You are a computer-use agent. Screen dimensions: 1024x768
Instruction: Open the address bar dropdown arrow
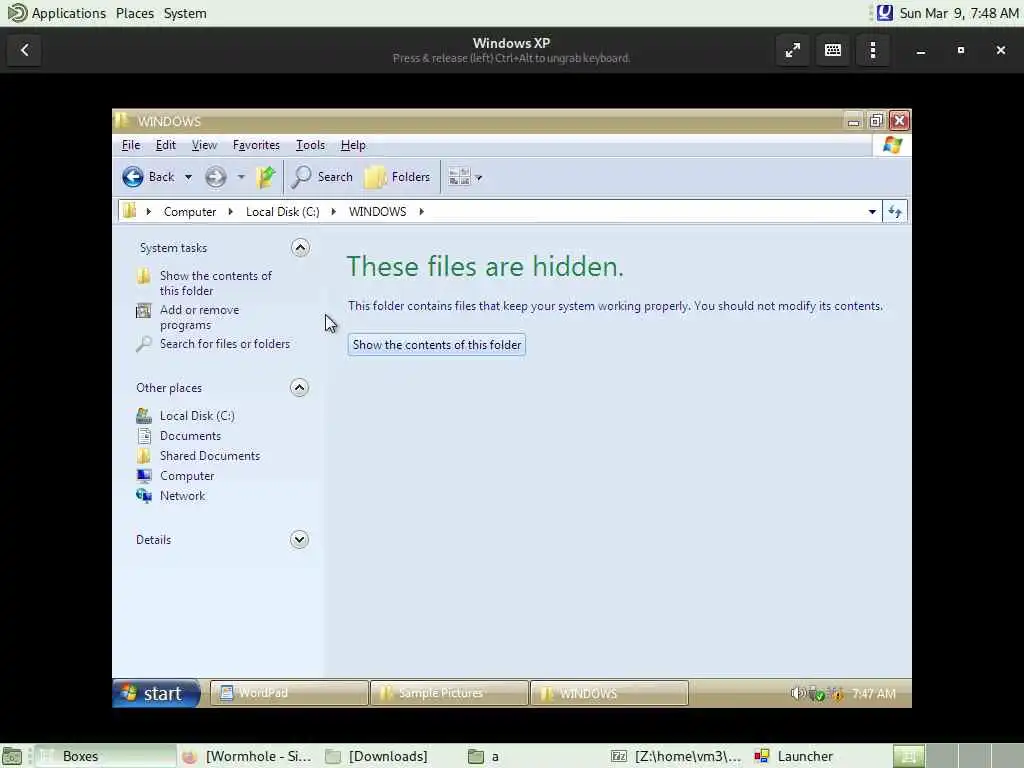pos(872,212)
